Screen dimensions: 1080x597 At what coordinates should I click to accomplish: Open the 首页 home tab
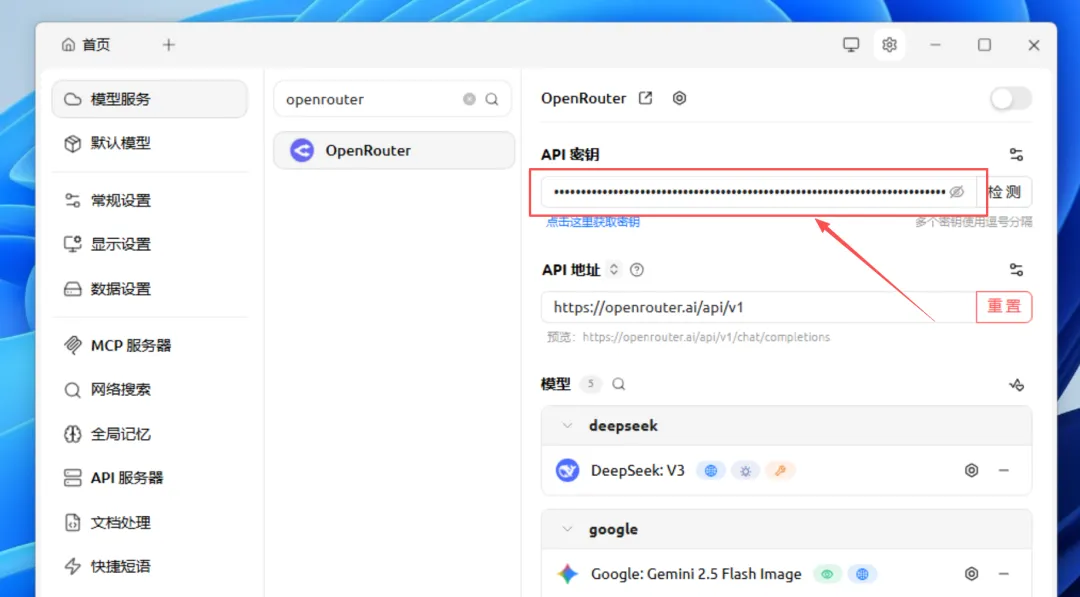pyautogui.click(x=86, y=45)
